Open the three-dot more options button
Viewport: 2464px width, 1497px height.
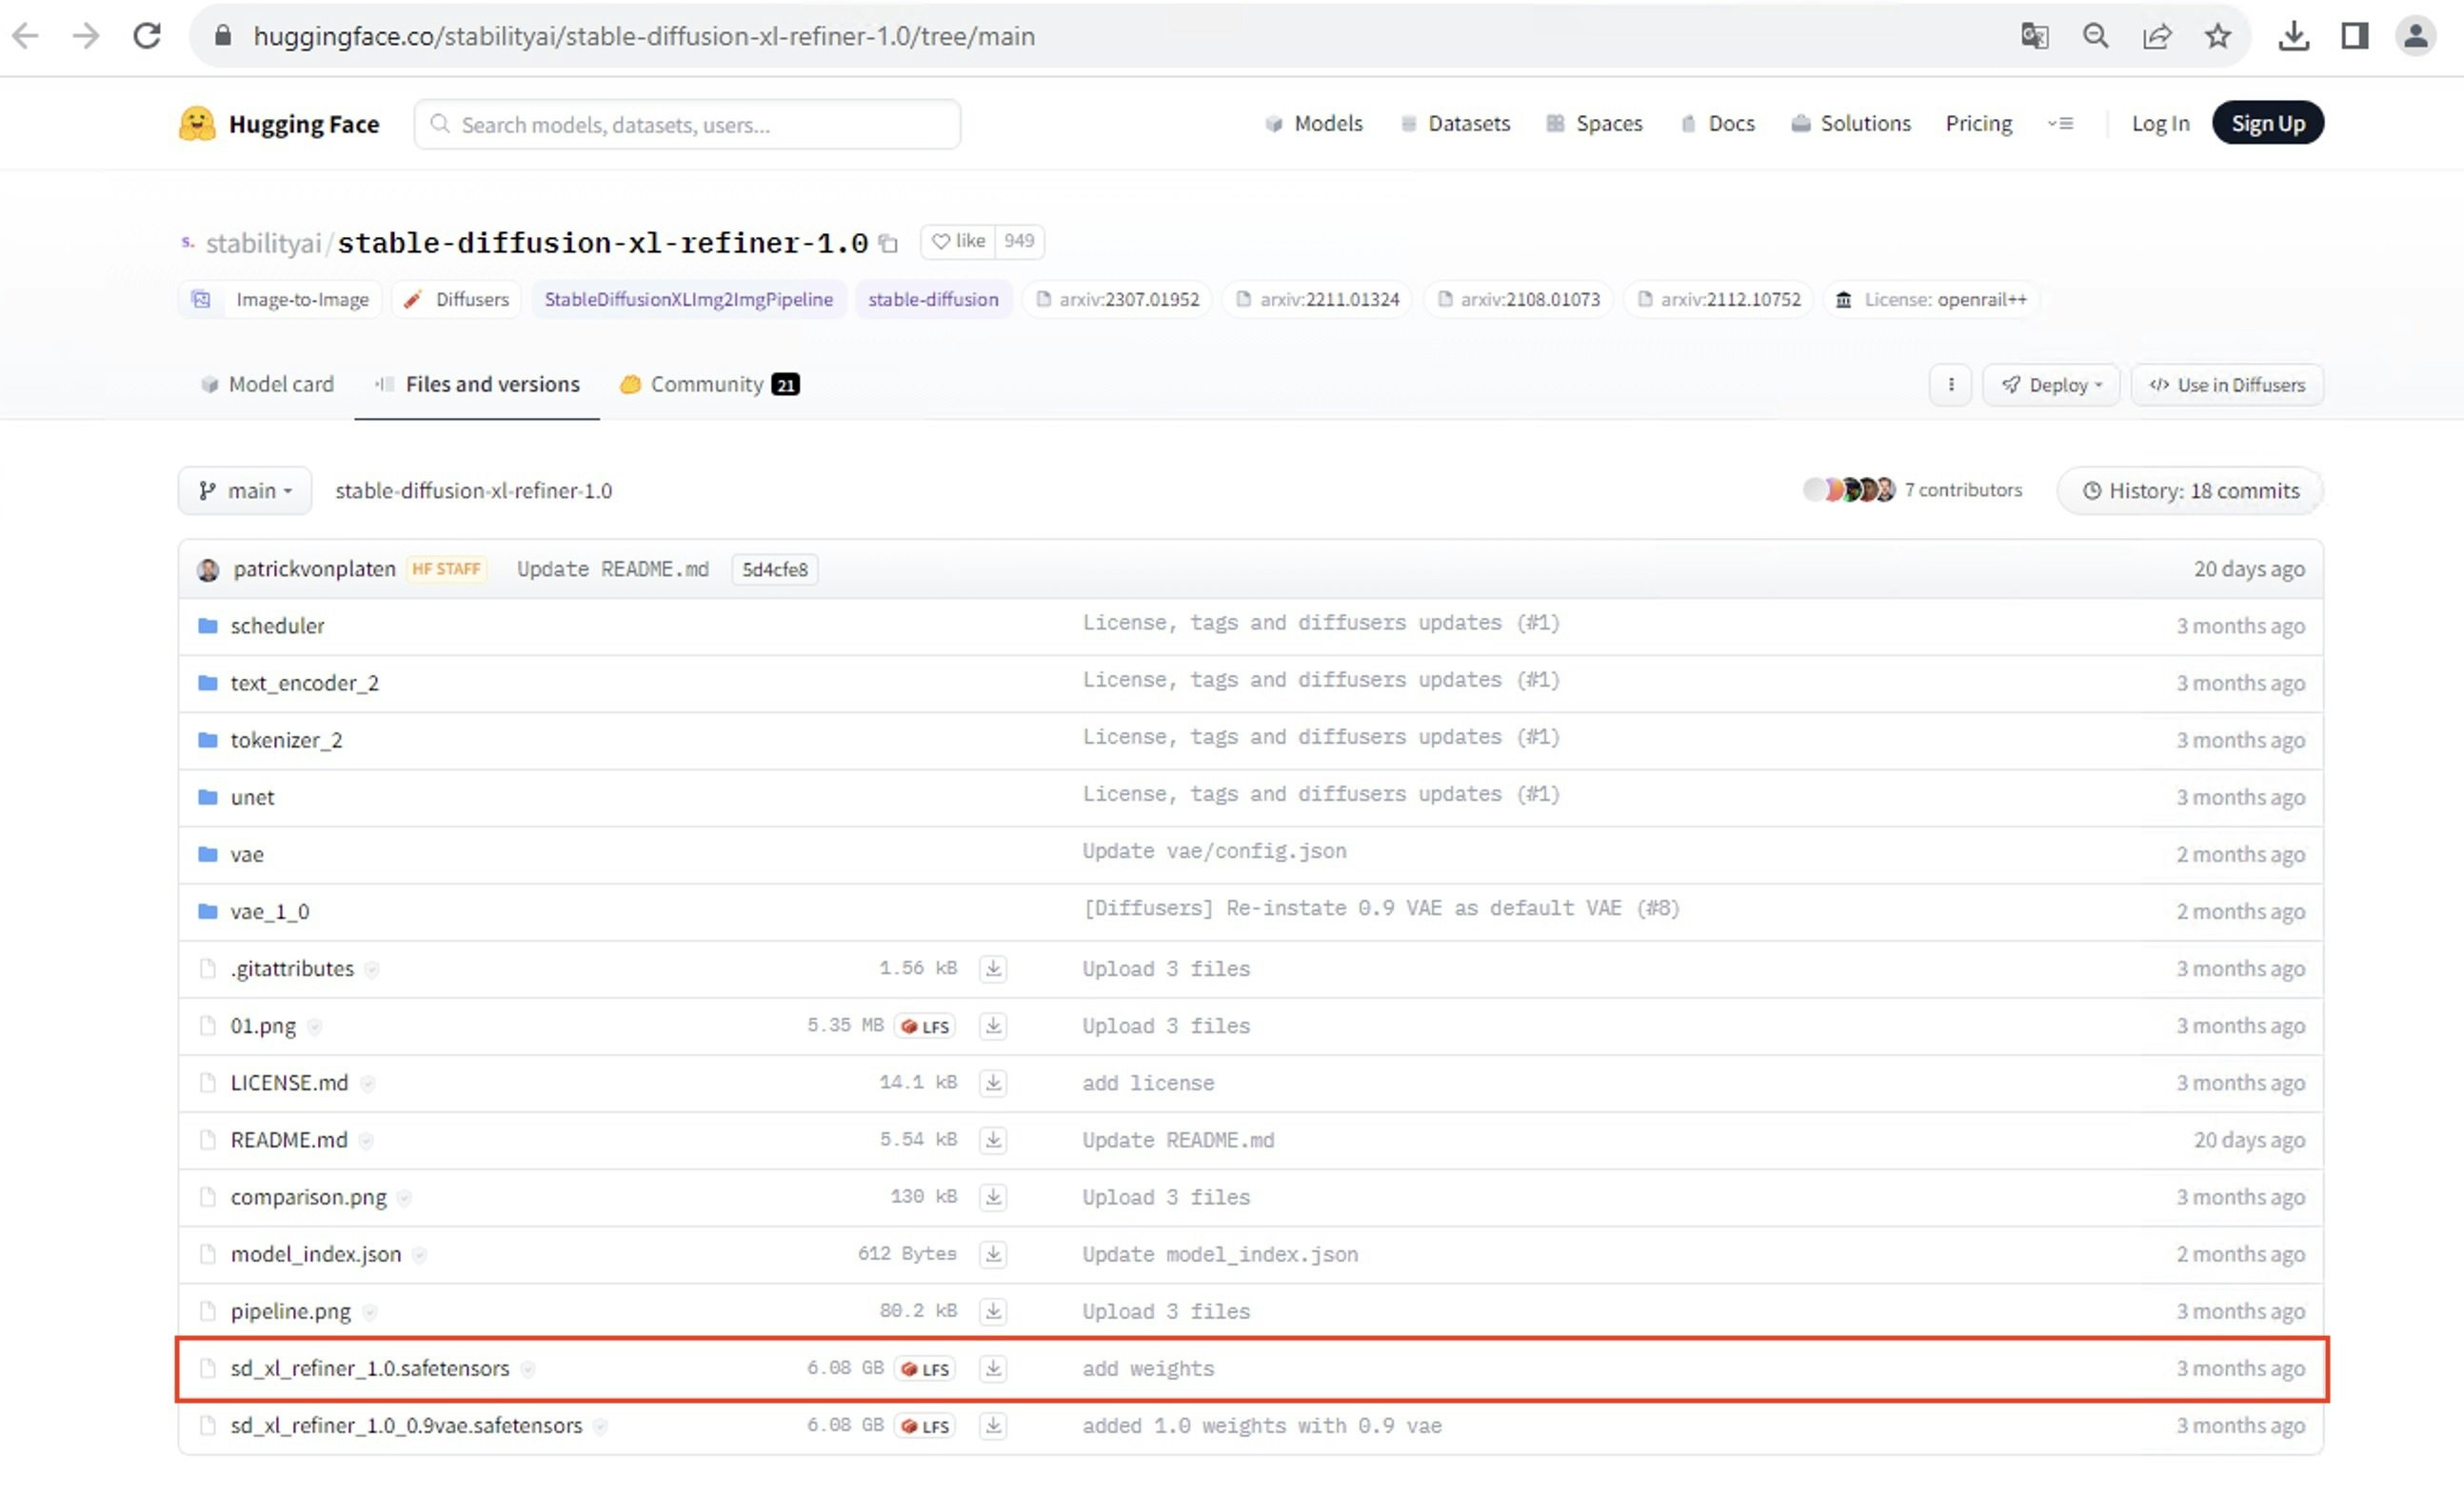click(1950, 385)
